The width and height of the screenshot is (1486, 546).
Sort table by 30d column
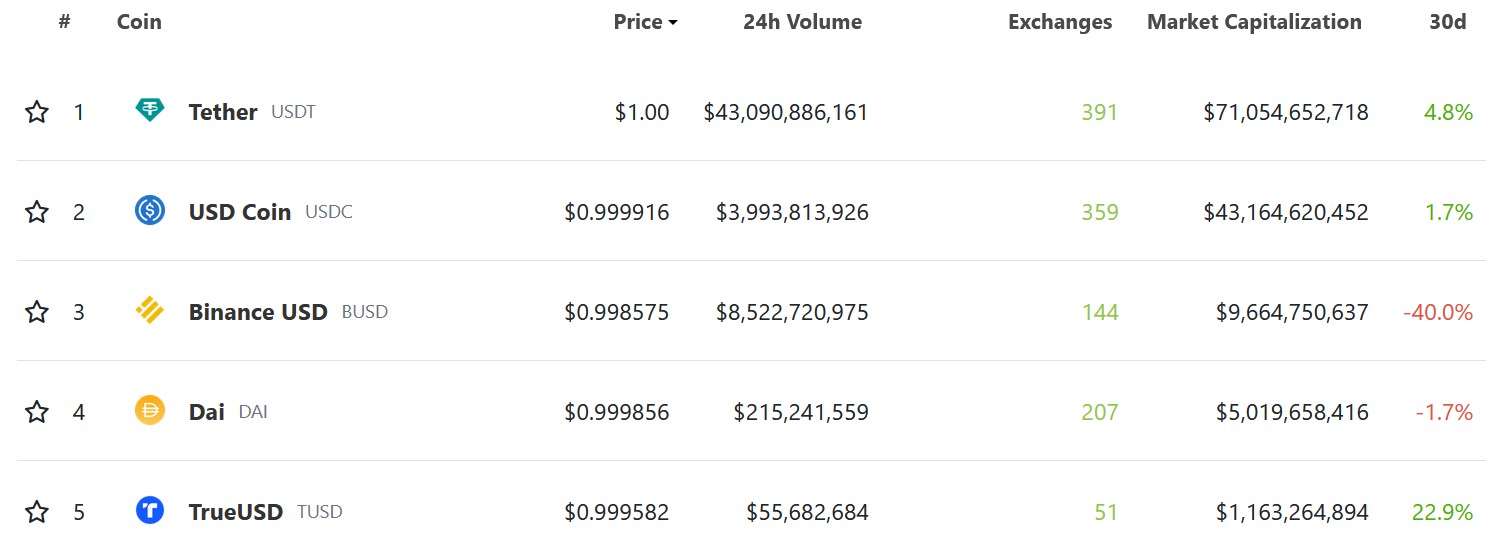tap(1447, 22)
